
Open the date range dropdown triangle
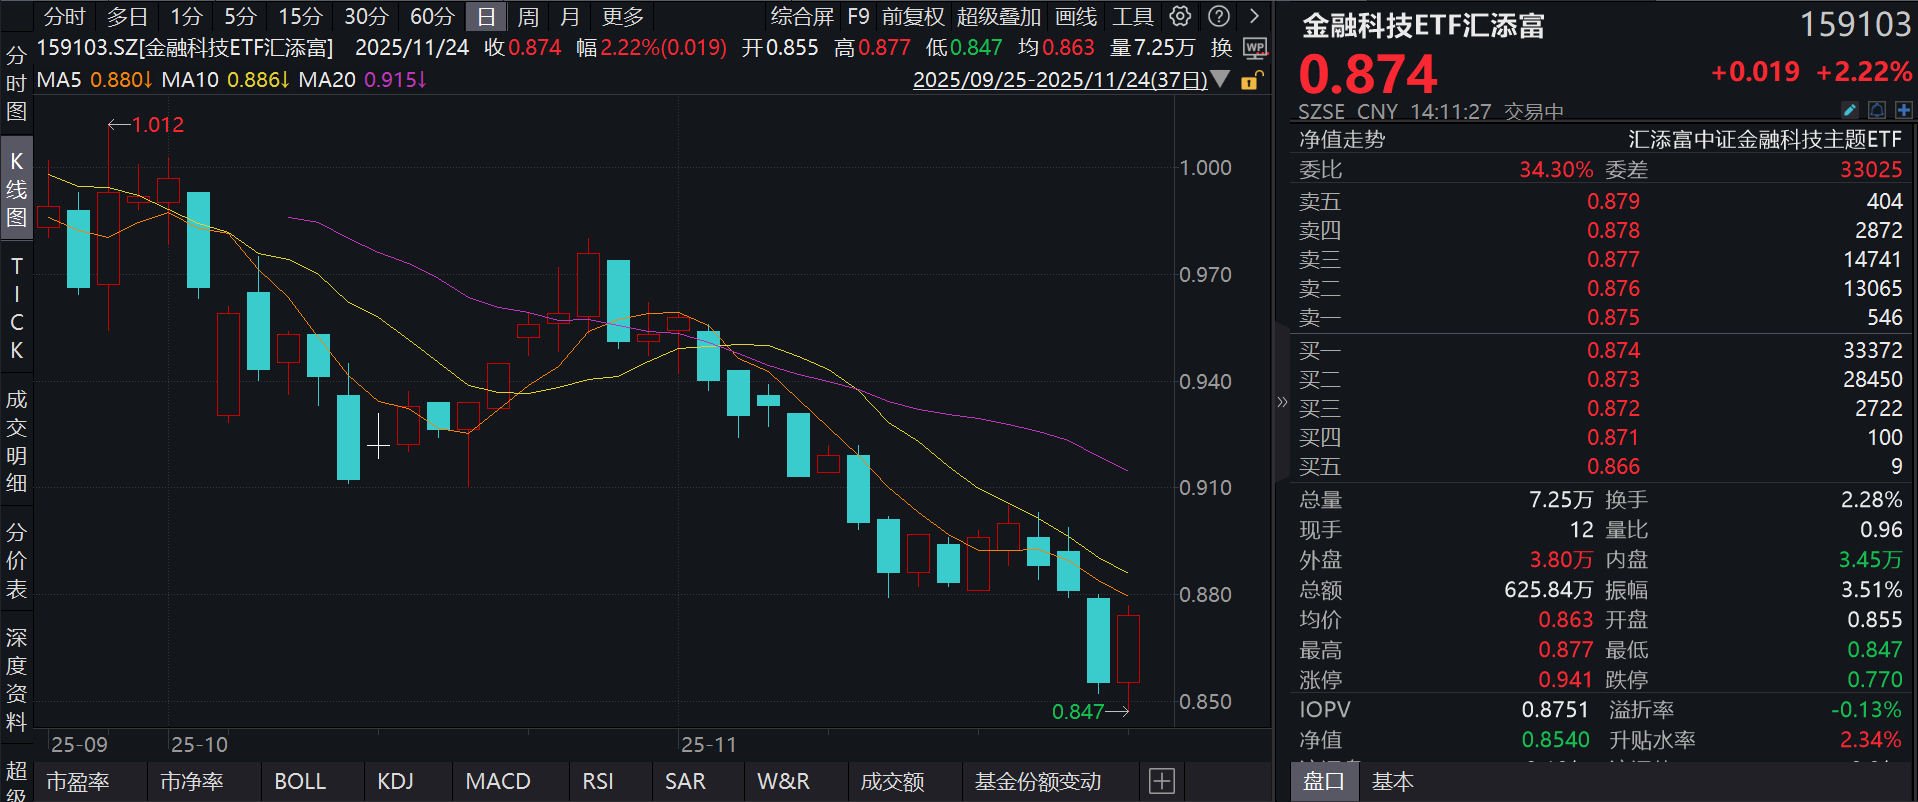coord(1220,79)
